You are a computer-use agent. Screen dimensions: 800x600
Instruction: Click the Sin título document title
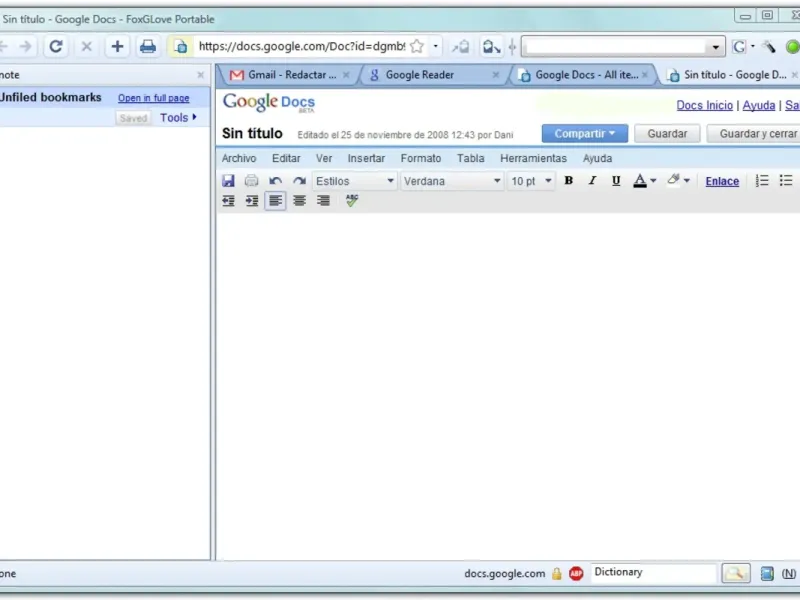coord(252,134)
